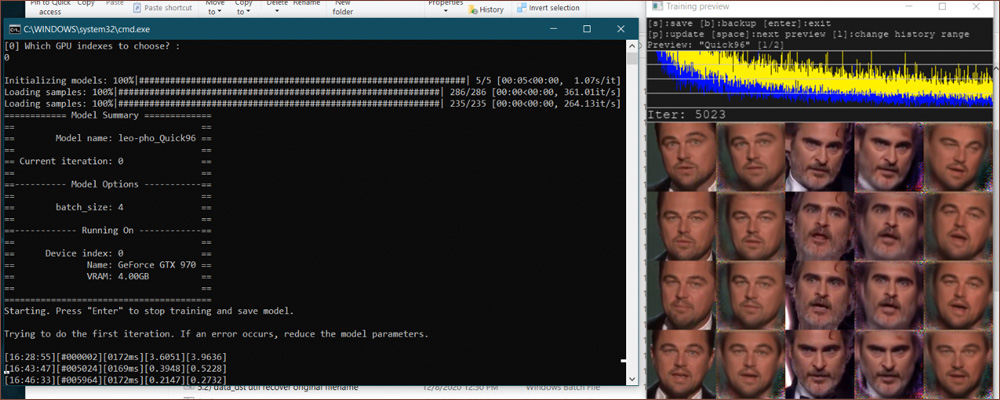This screenshot has width=1000, height=400.
Task: Click the Training preview title text
Action: click(697, 6)
